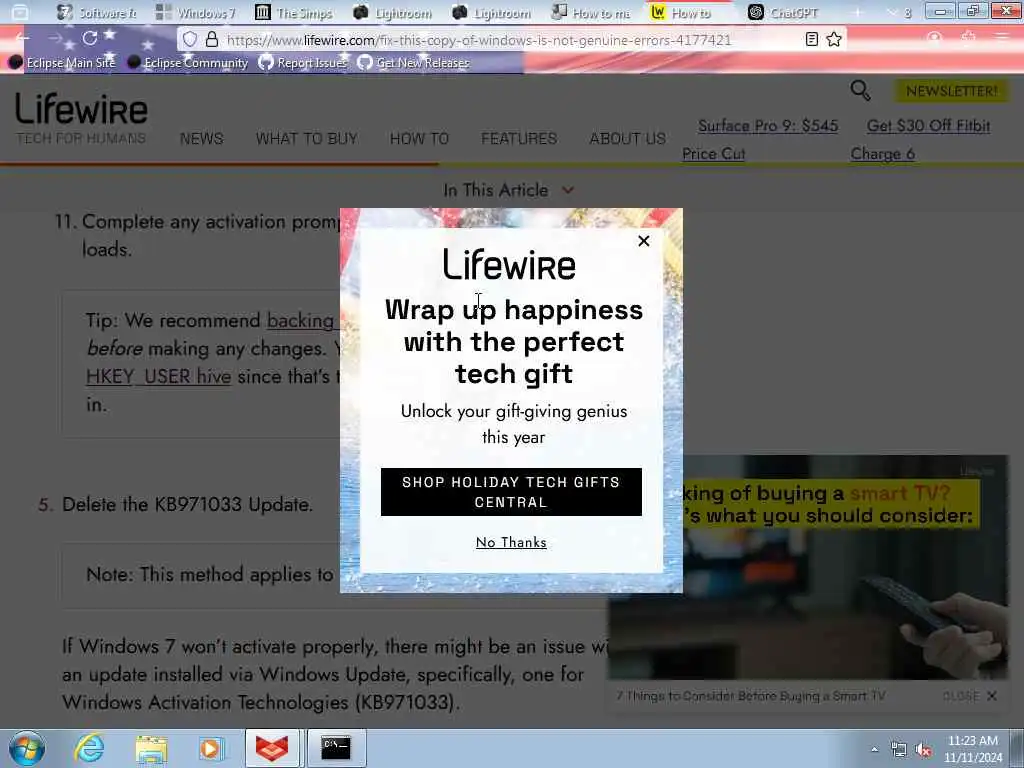Click the Lifewire logo in the header
Viewport: 1024px width, 768px height.
click(81, 108)
